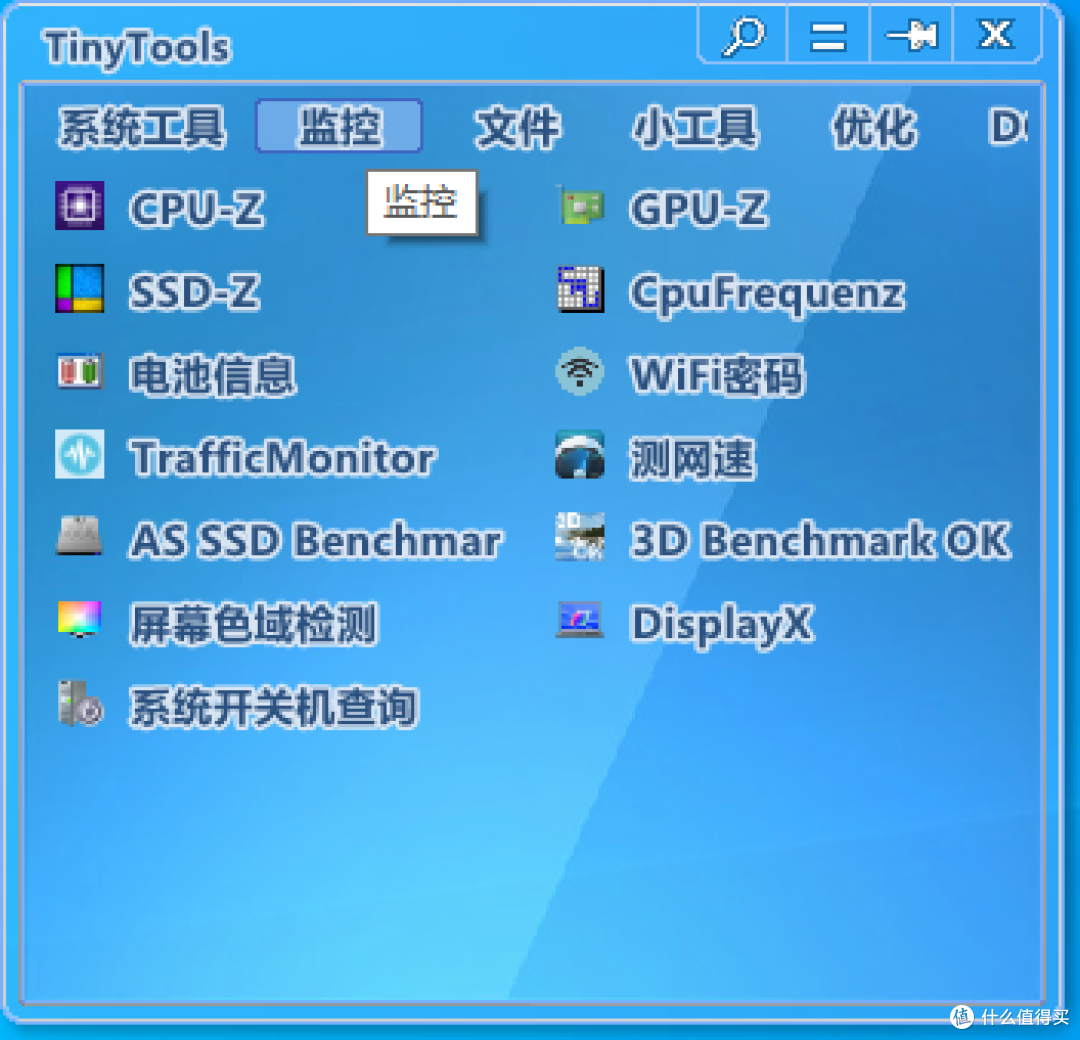Click the speed test gauge icon
1080x1040 pixels.
click(x=580, y=455)
